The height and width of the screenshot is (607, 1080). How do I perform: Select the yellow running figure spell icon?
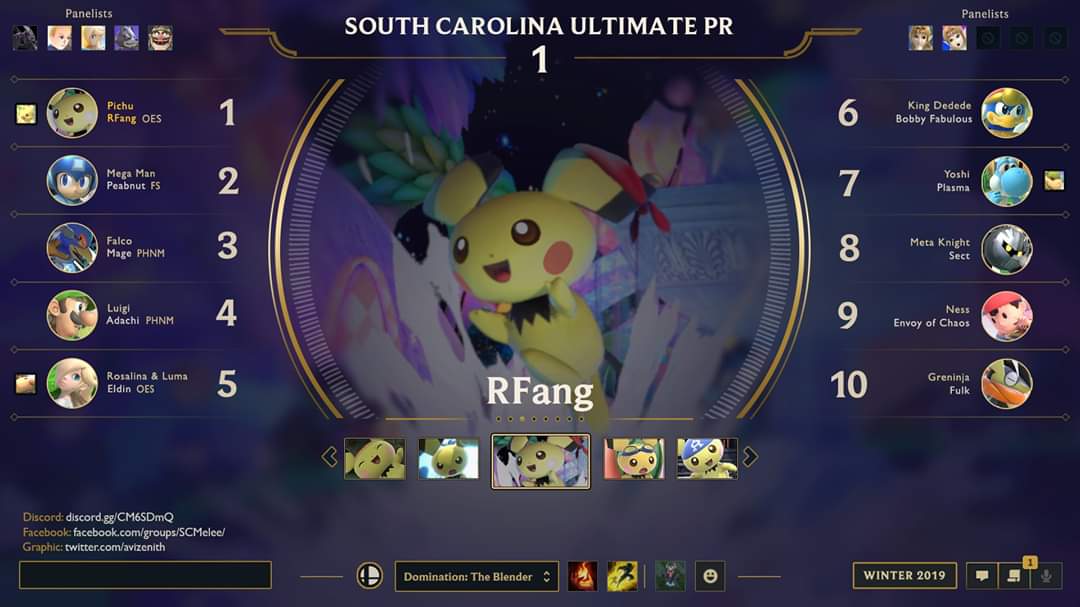[x=622, y=576]
